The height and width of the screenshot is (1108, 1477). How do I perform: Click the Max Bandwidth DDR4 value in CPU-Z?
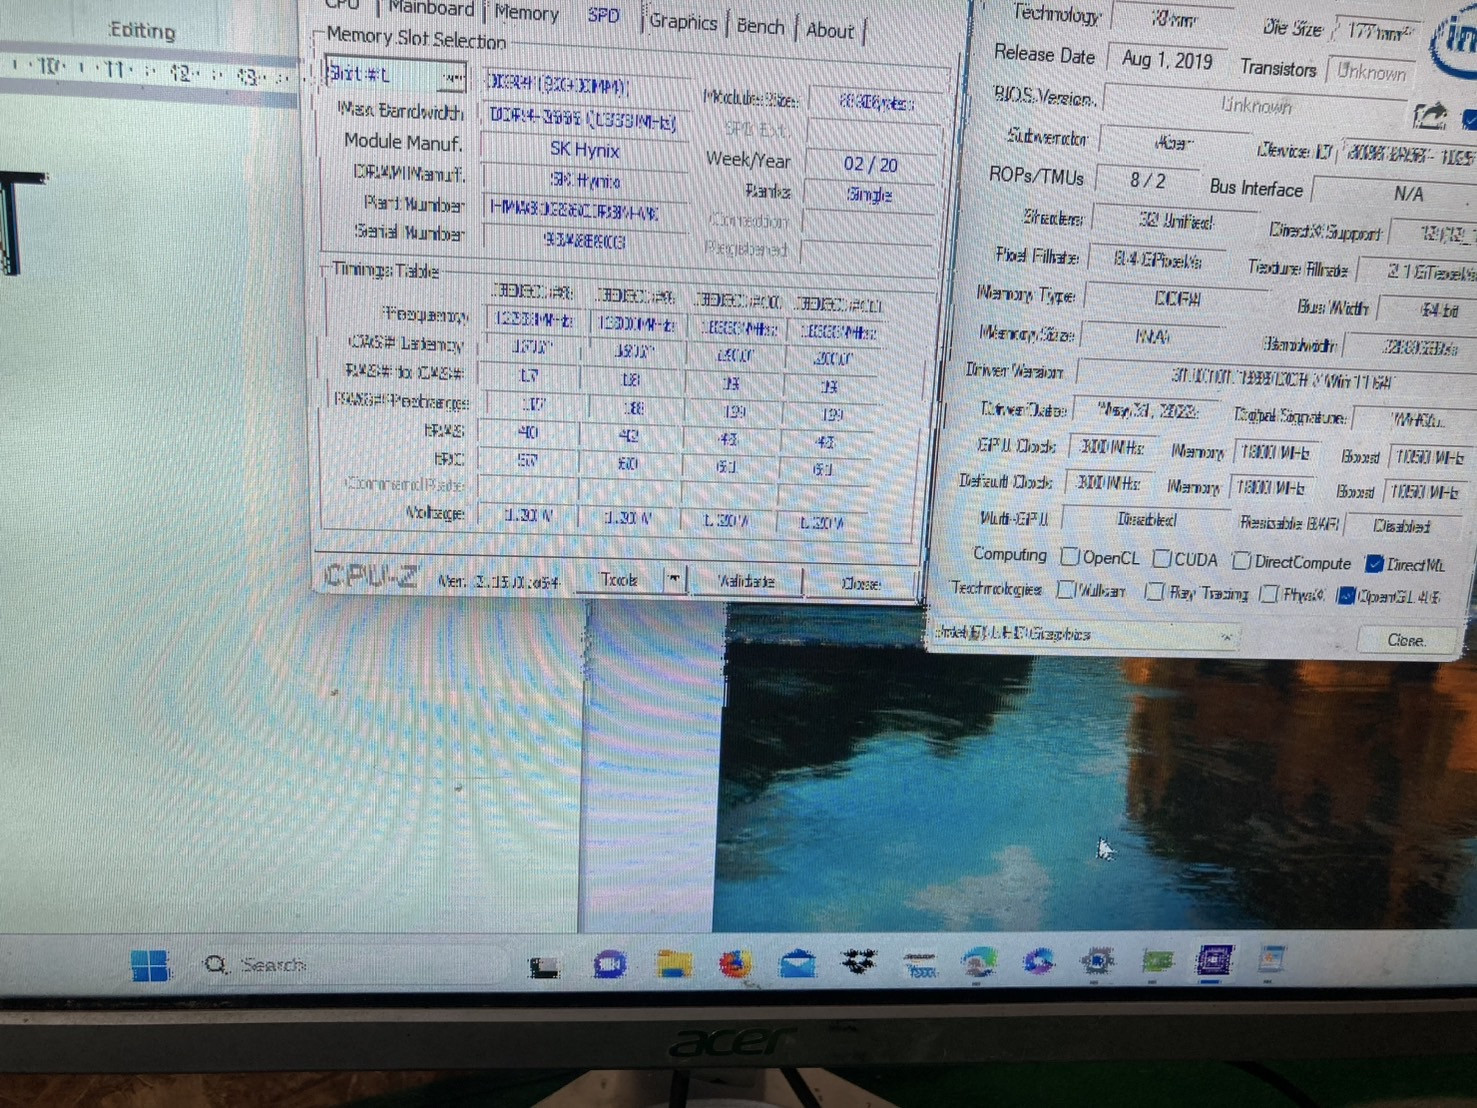coord(583,119)
